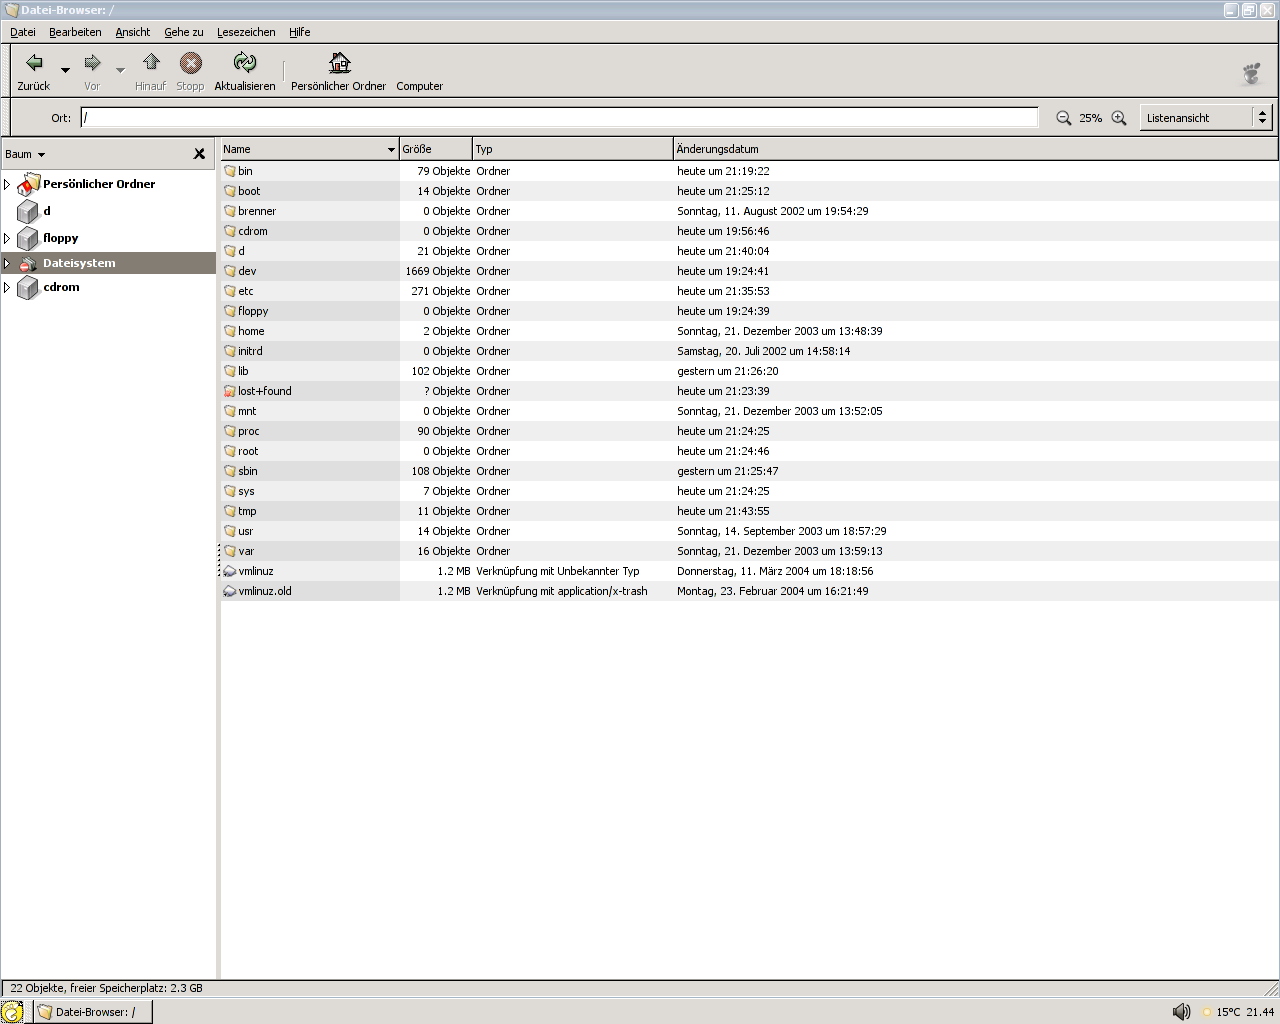Sort by Änderungsdatum column header
The image size is (1280, 1024).
coord(717,149)
